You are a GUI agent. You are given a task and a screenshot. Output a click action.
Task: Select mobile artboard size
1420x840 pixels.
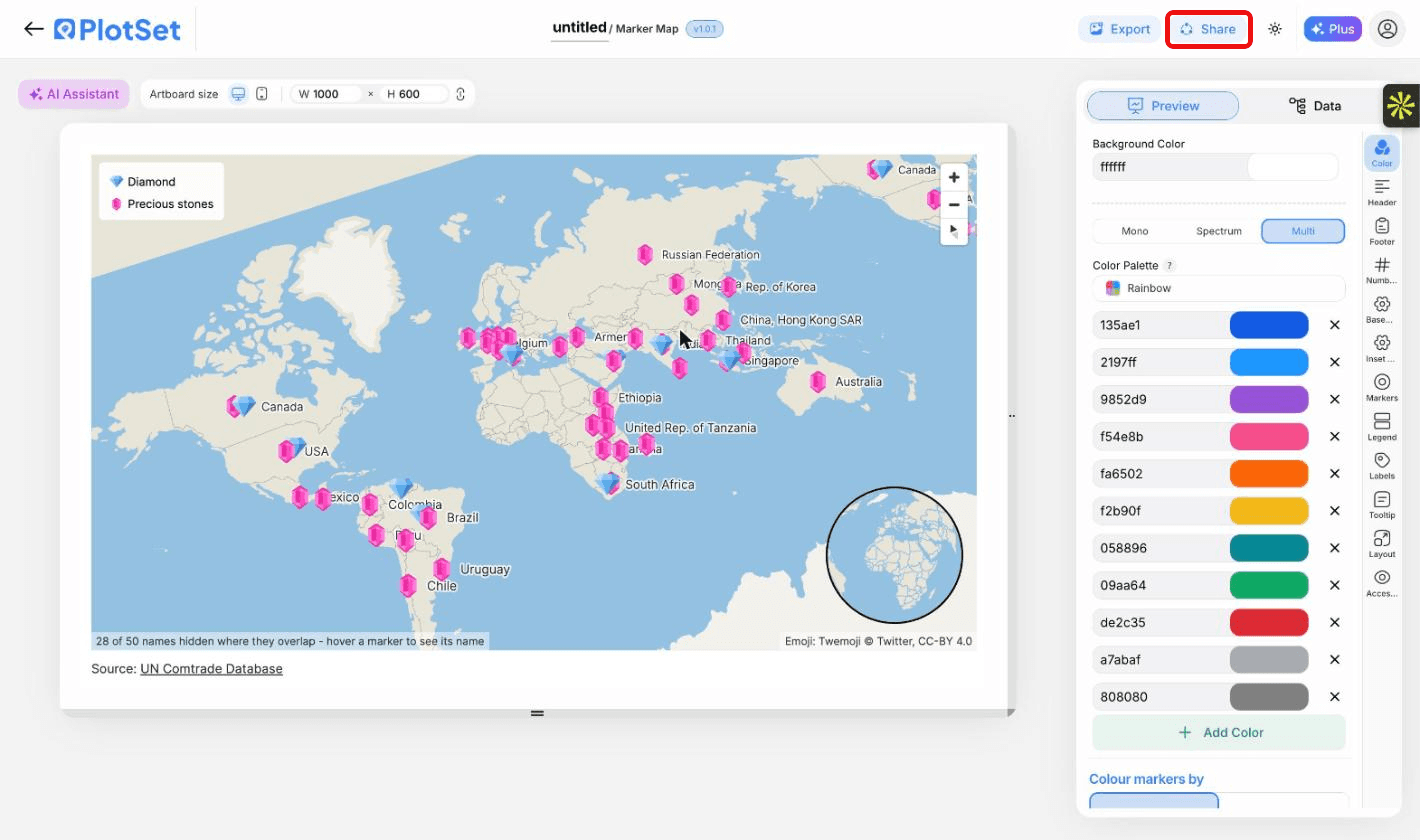[x=262, y=94]
